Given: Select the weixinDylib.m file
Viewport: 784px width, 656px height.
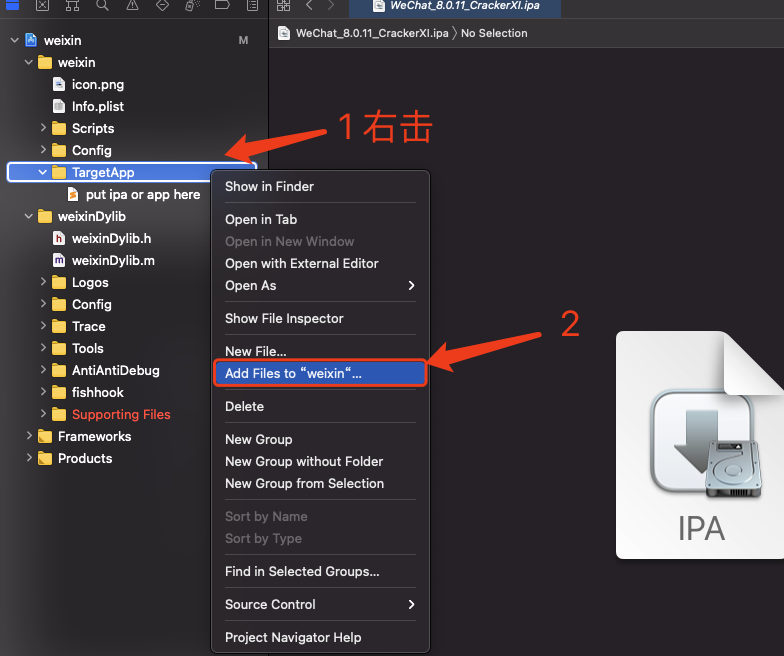Looking at the screenshot, I should point(112,260).
